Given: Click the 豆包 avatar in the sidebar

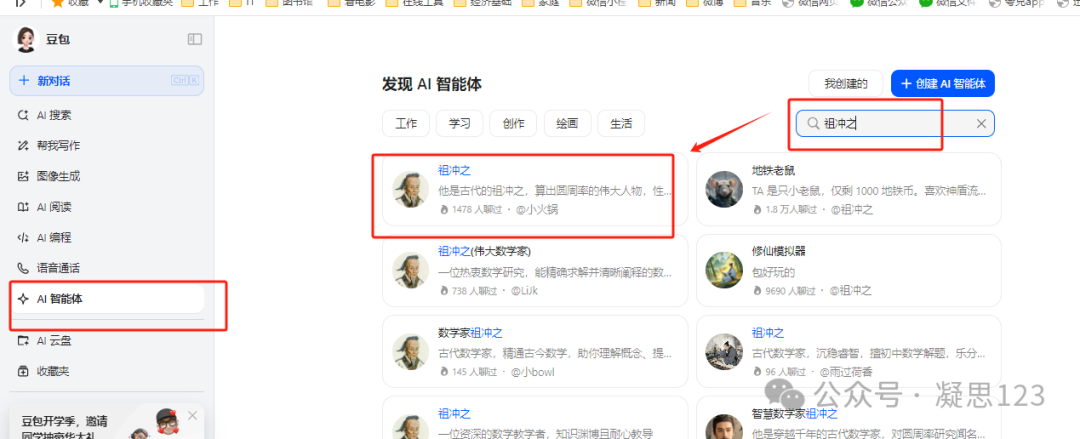Looking at the screenshot, I should coord(26,40).
